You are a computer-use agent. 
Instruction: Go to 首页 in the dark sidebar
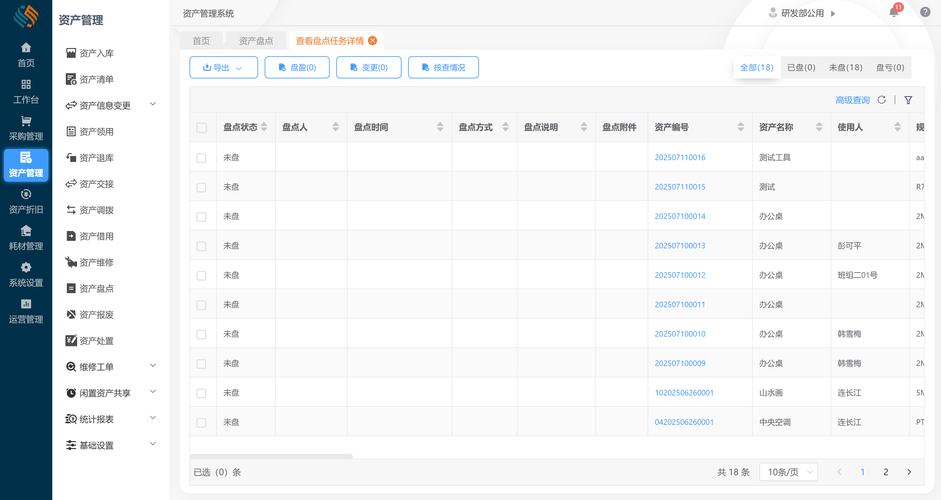point(26,55)
